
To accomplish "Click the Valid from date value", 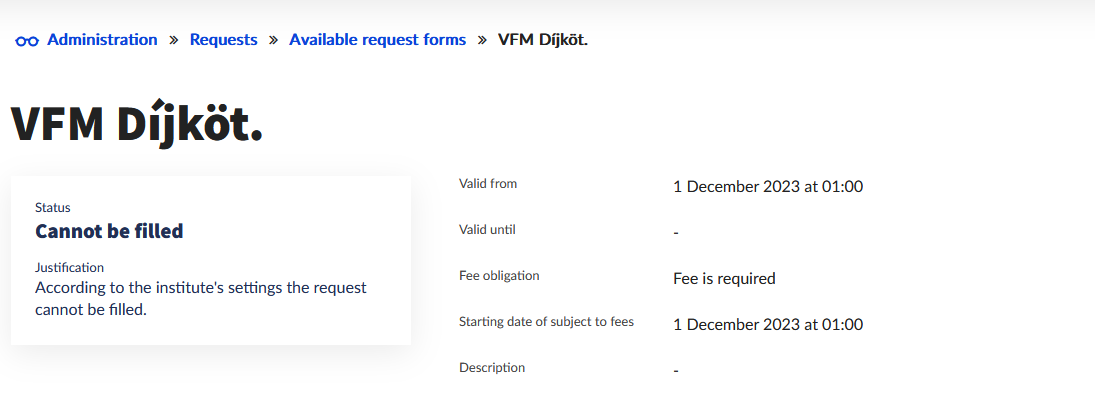I will [768, 186].
